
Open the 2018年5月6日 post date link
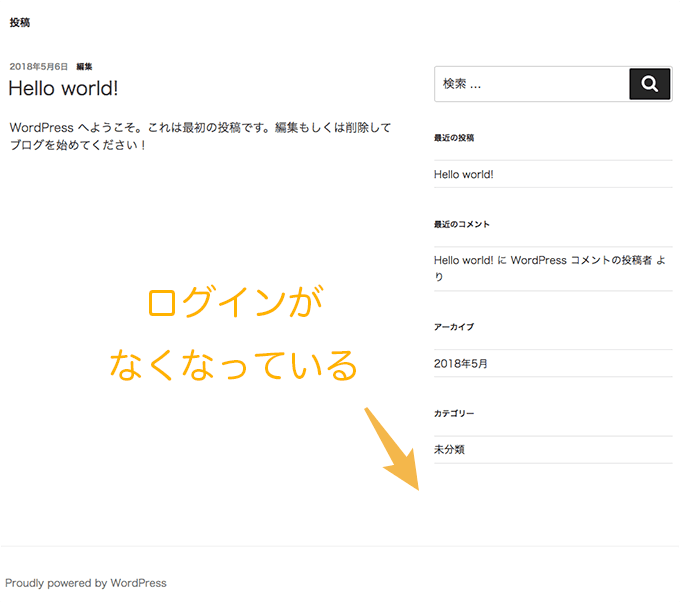(39, 66)
